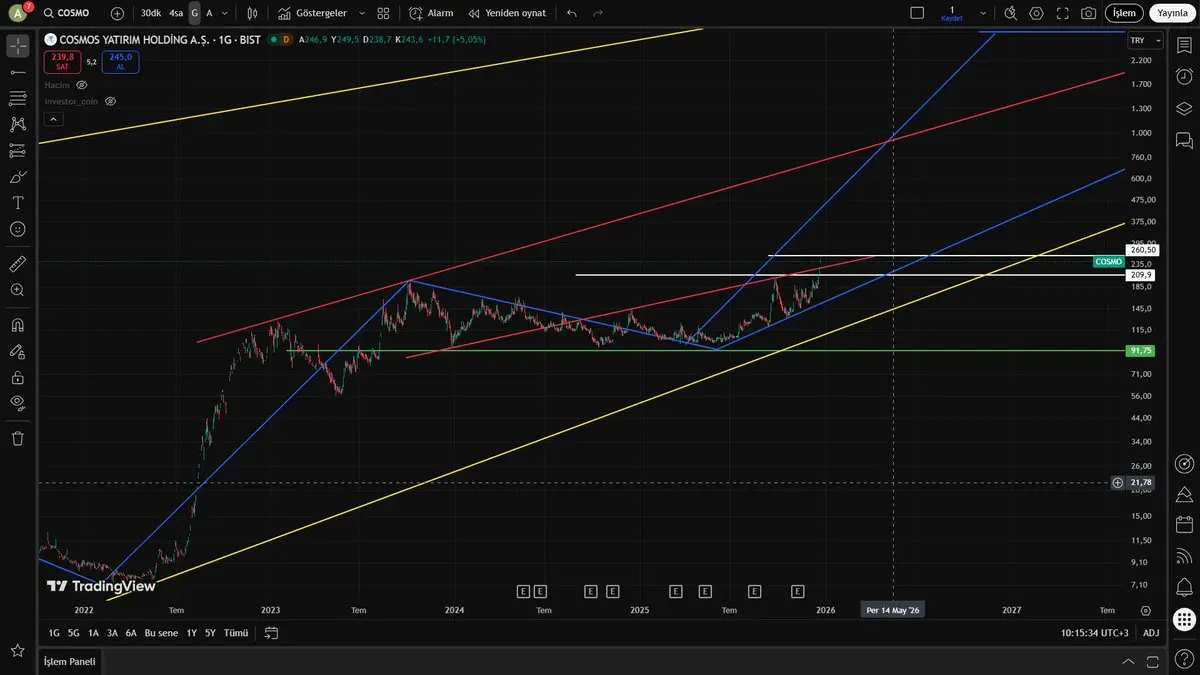
Task: Toggle hide all drawings eye icon
Action: [17, 403]
